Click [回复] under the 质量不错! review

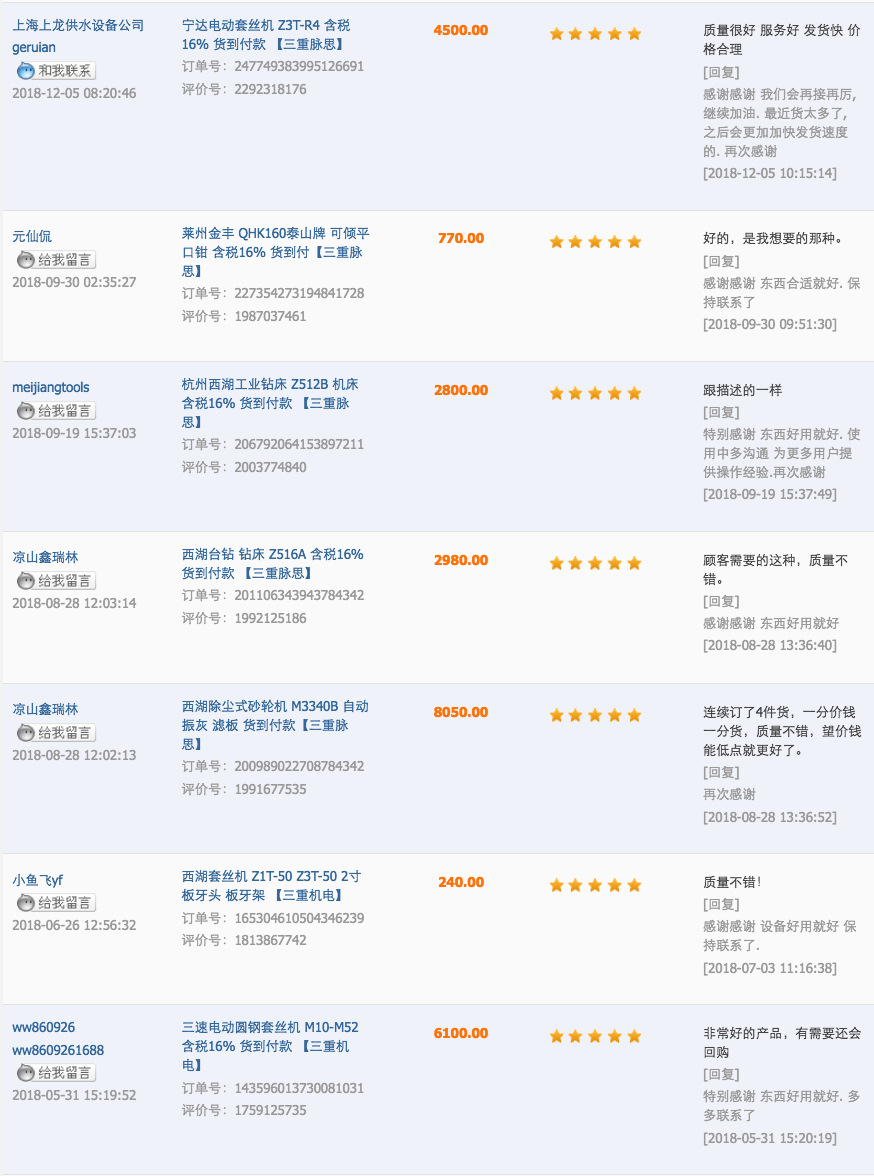point(721,904)
